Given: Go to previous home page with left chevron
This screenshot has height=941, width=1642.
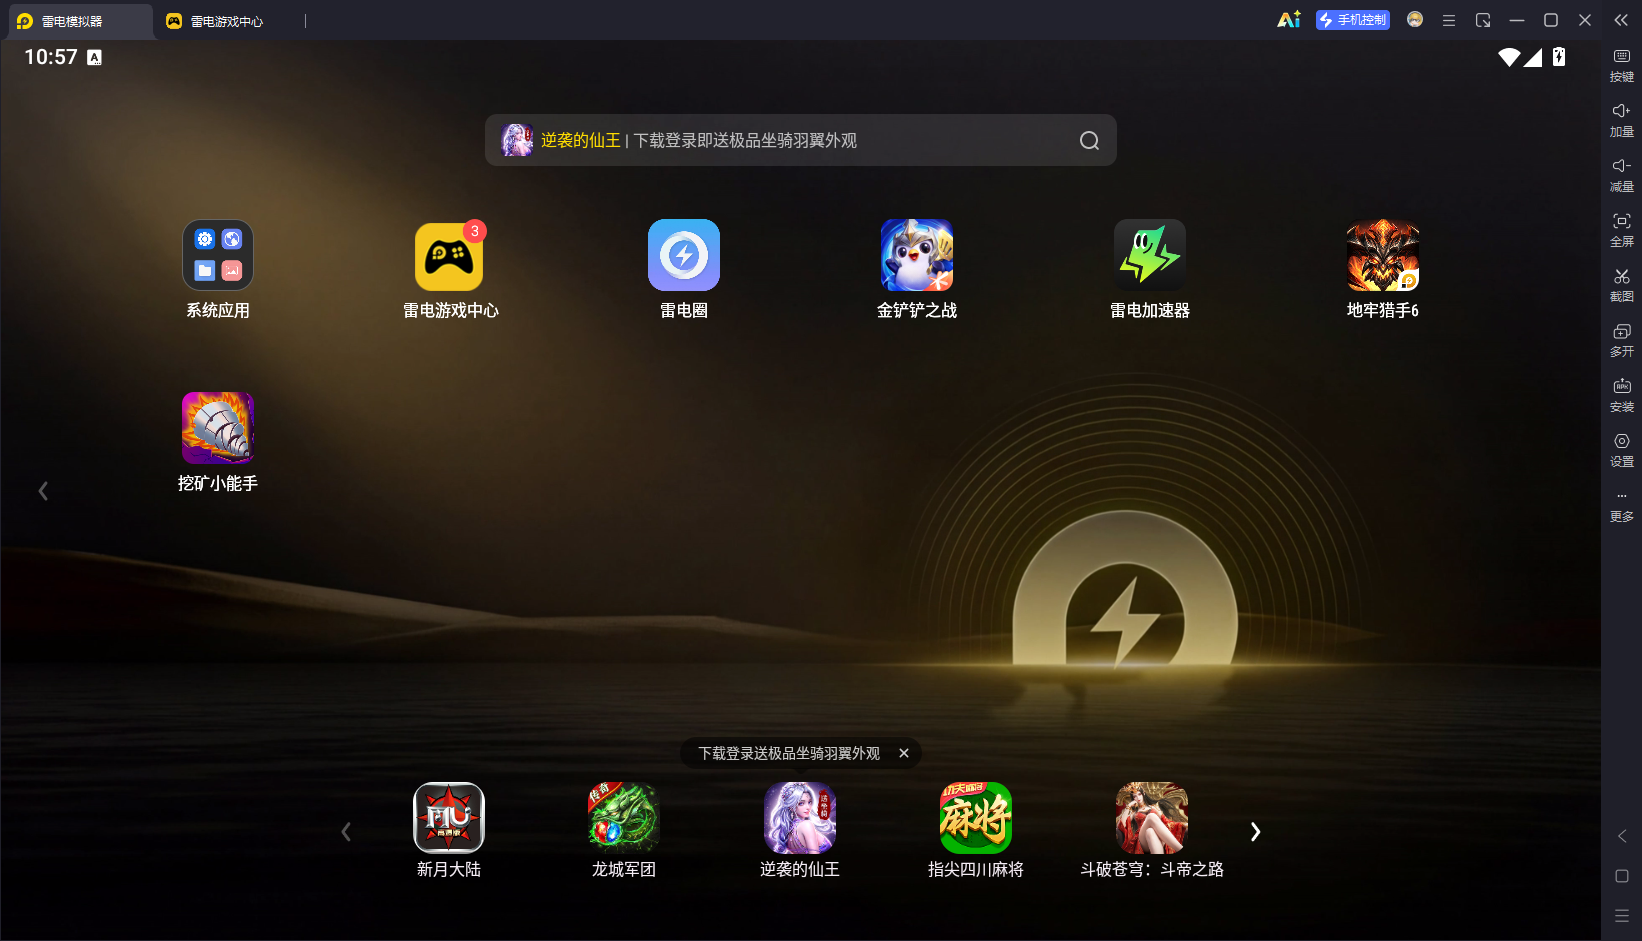Looking at the screenshot, I should click(43, 491).
